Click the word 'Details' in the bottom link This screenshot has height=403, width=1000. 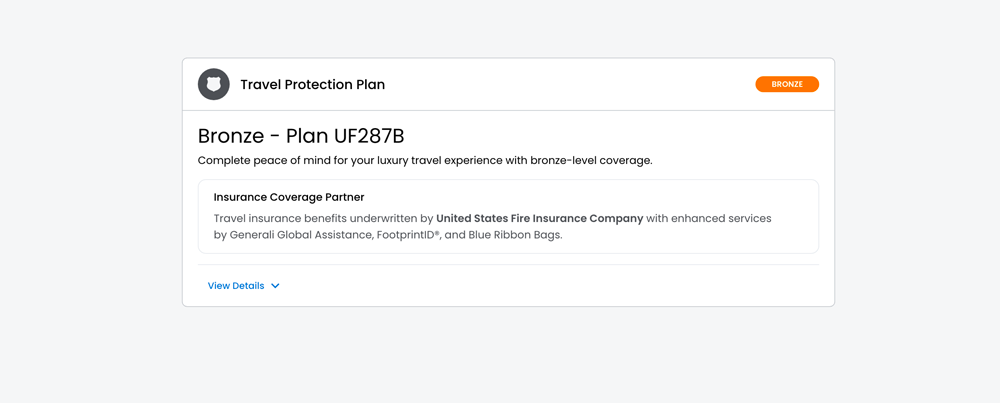(247, 286)
